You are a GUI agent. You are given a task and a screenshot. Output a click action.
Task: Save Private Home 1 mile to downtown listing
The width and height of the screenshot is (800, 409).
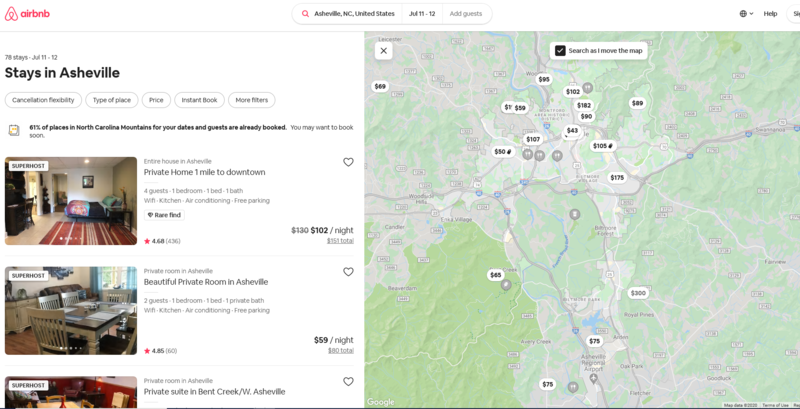pyautogui.click(x=348, y=162)
